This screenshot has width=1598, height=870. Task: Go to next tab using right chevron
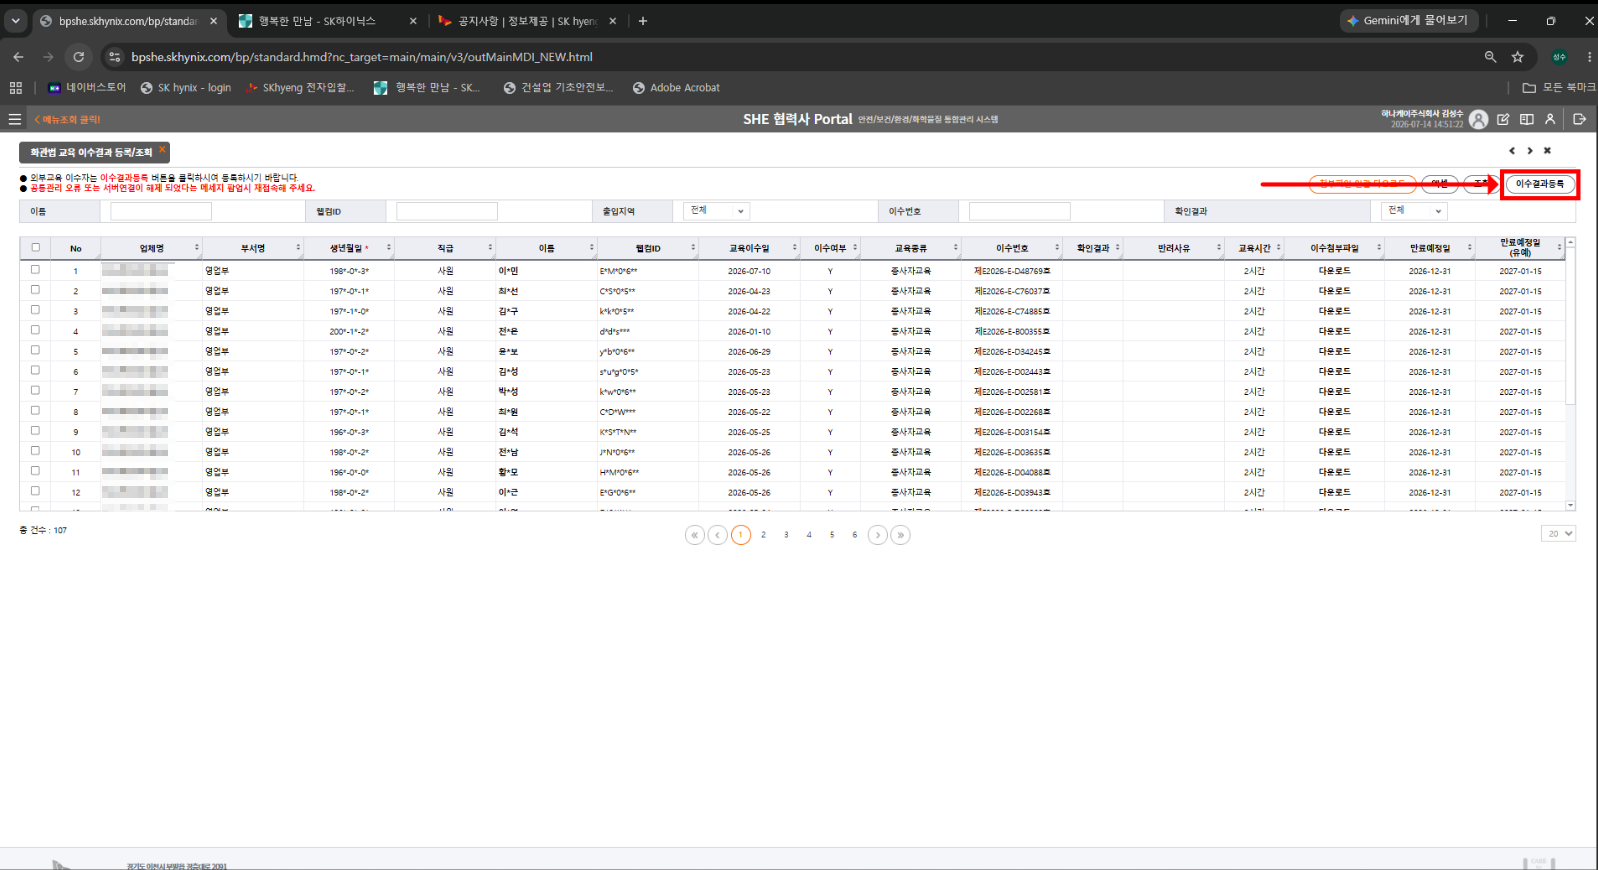pyautogui.click(x=1530, y=151)
